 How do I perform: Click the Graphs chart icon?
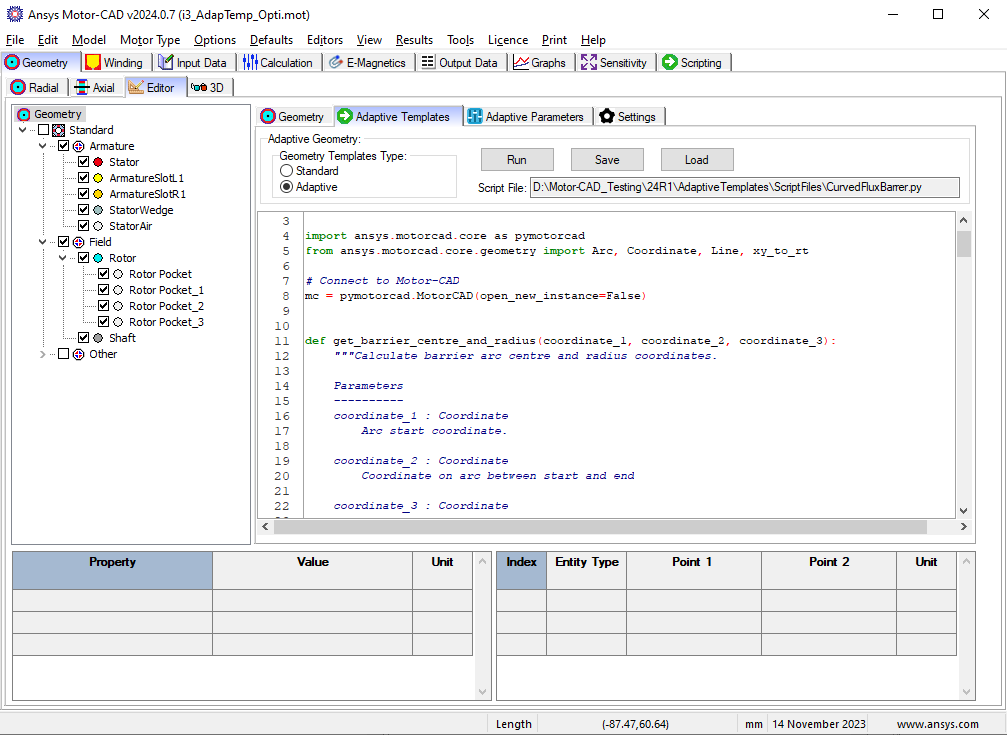[x=521, y=62]
